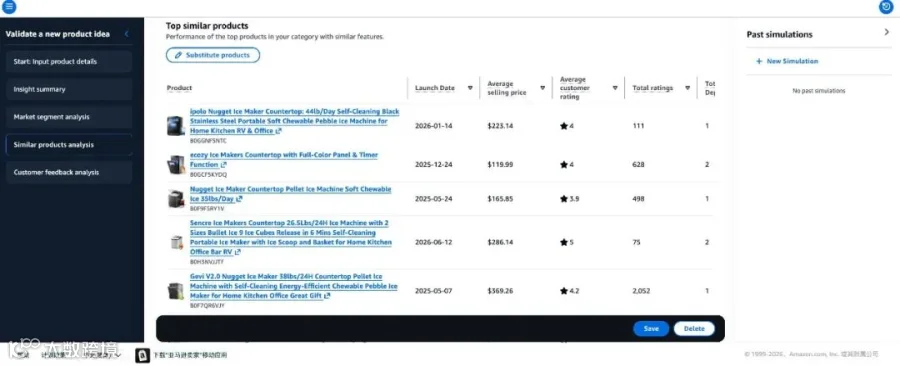Open the ipolo Nugget Ice Maker link
This screenshot has width=900, height=366.
coord(294,121)
